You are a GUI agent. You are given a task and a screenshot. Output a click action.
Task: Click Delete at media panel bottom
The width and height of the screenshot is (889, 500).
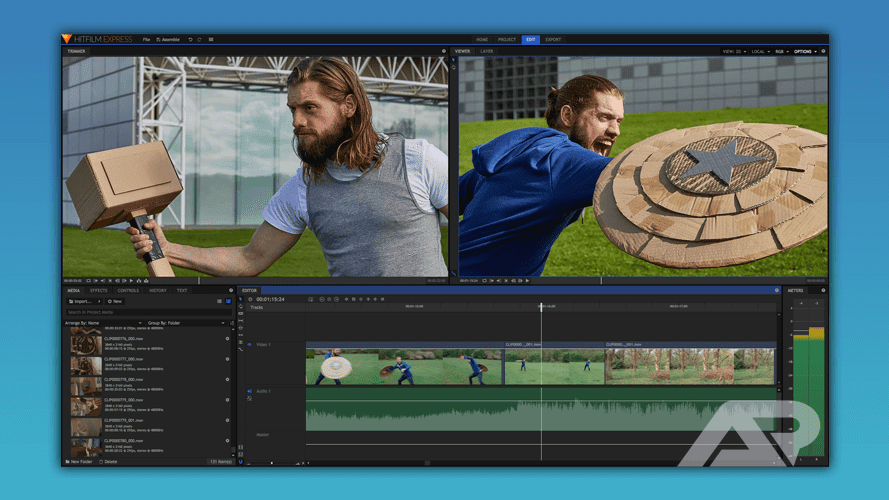click(x=108, y=461)
